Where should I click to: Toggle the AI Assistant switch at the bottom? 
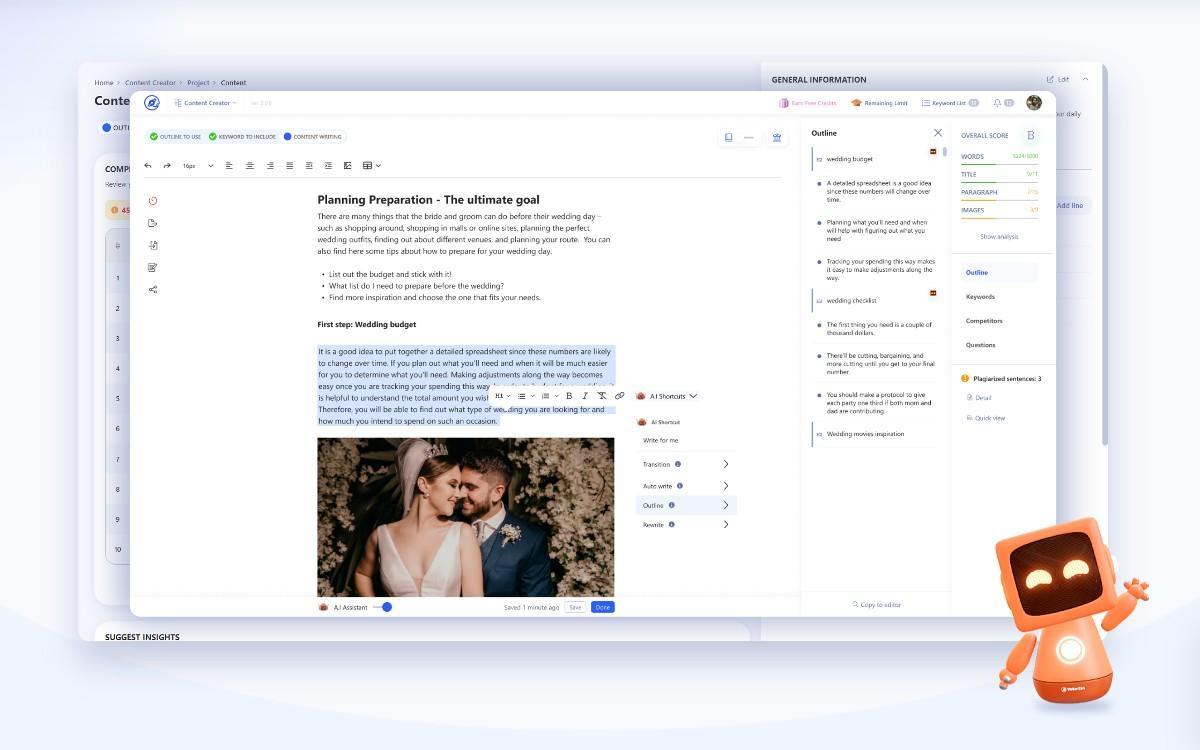(385, 606)
